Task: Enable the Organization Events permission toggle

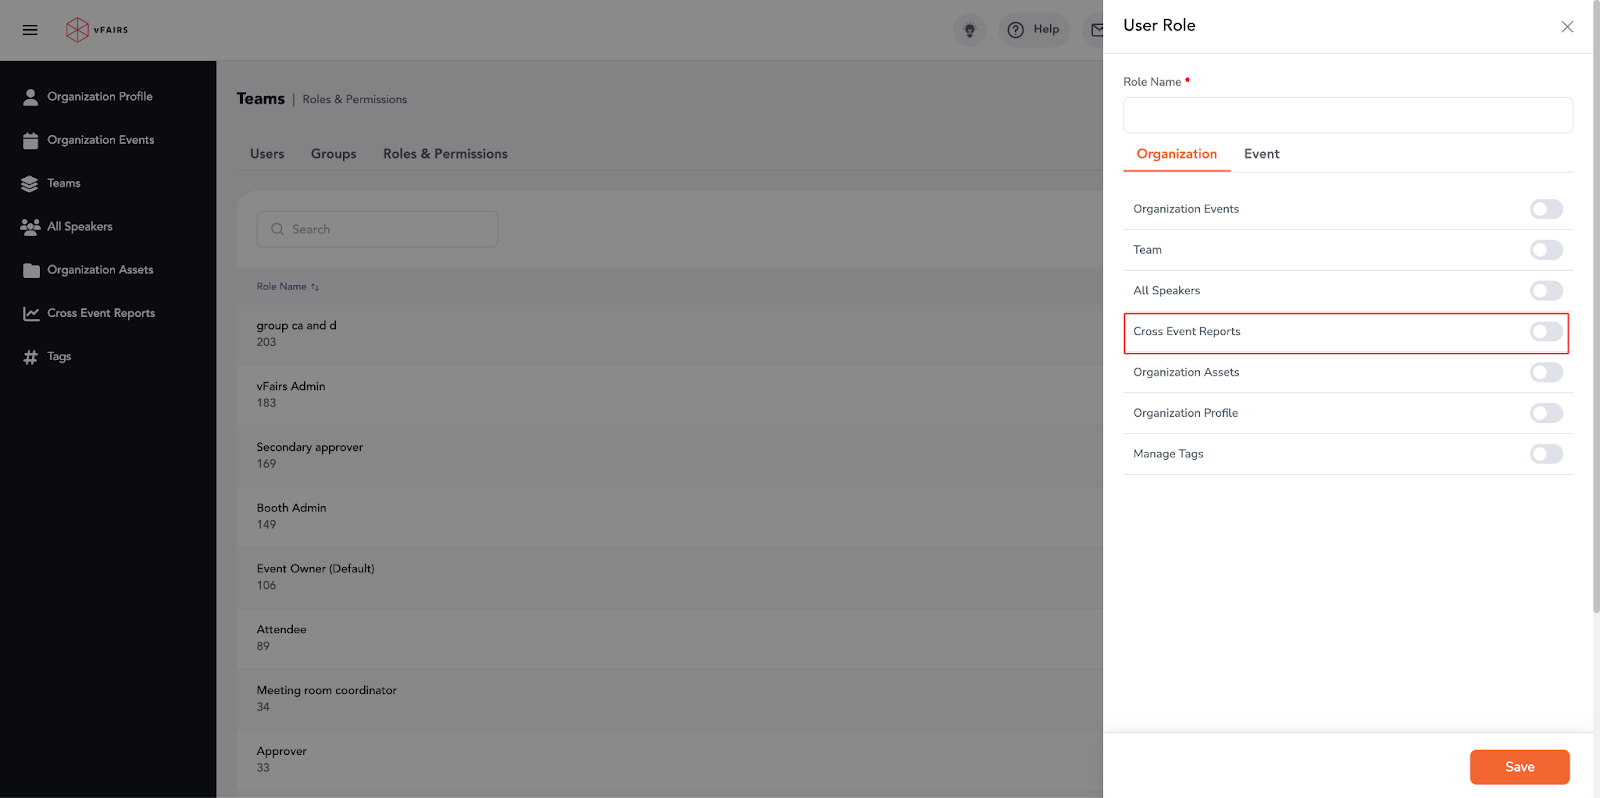Action: pos(1545,209)
